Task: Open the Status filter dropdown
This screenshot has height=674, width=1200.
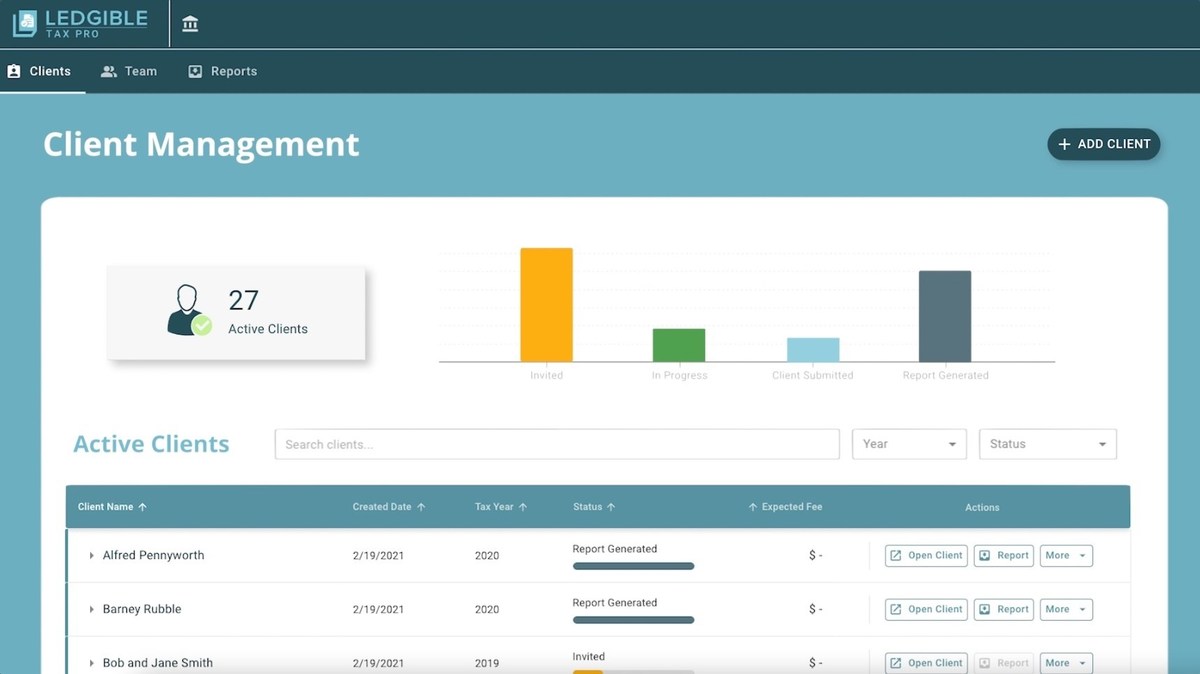Action: coord(1047,444)
